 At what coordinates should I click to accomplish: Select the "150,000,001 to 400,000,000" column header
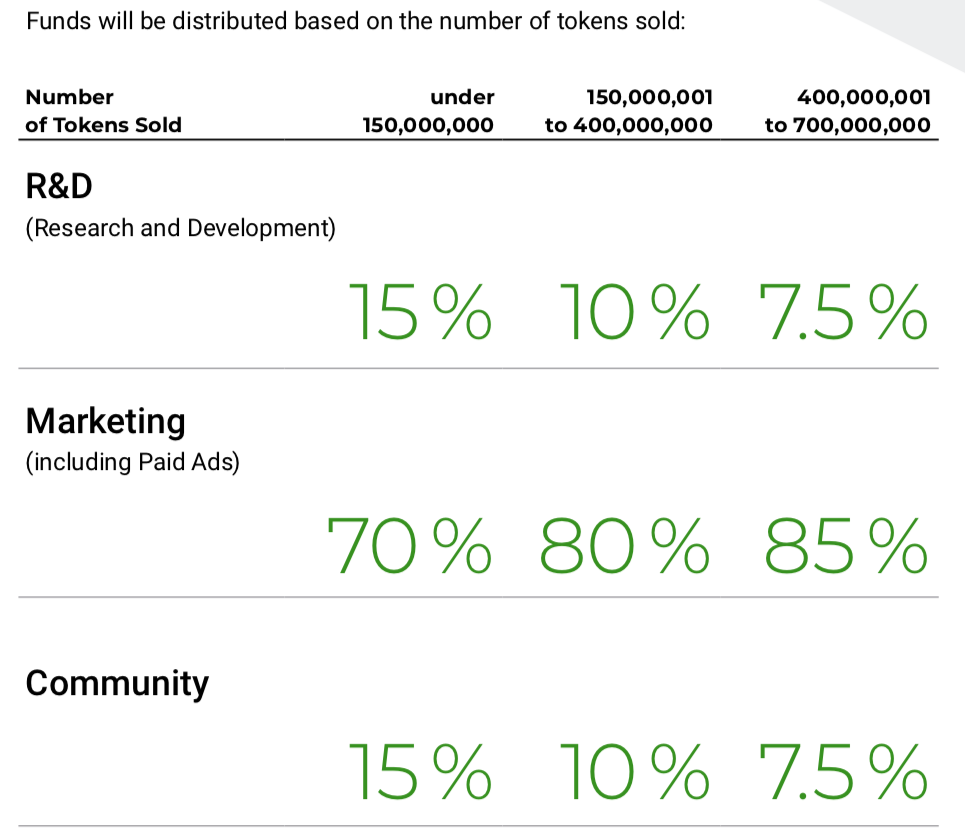coord(629,111)
